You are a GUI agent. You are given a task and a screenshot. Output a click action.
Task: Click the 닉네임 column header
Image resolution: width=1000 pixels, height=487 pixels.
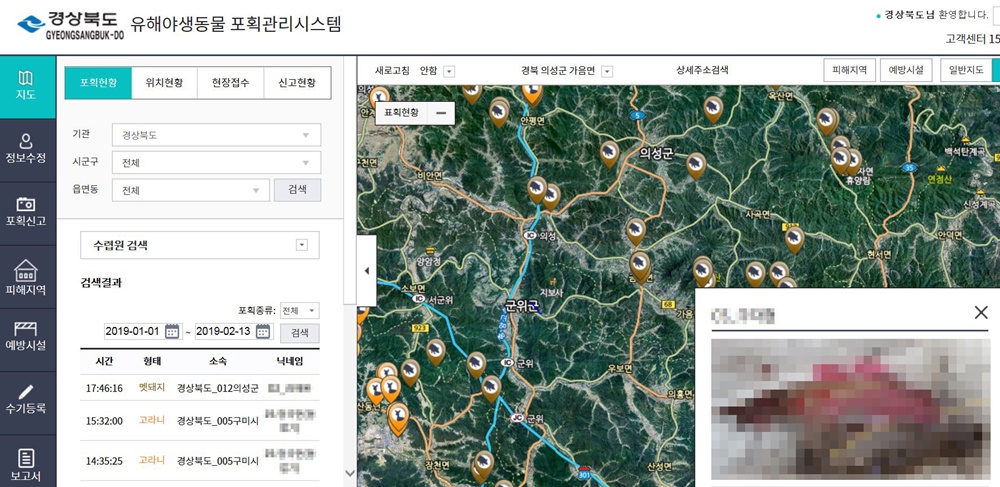[x=290, y=361]
